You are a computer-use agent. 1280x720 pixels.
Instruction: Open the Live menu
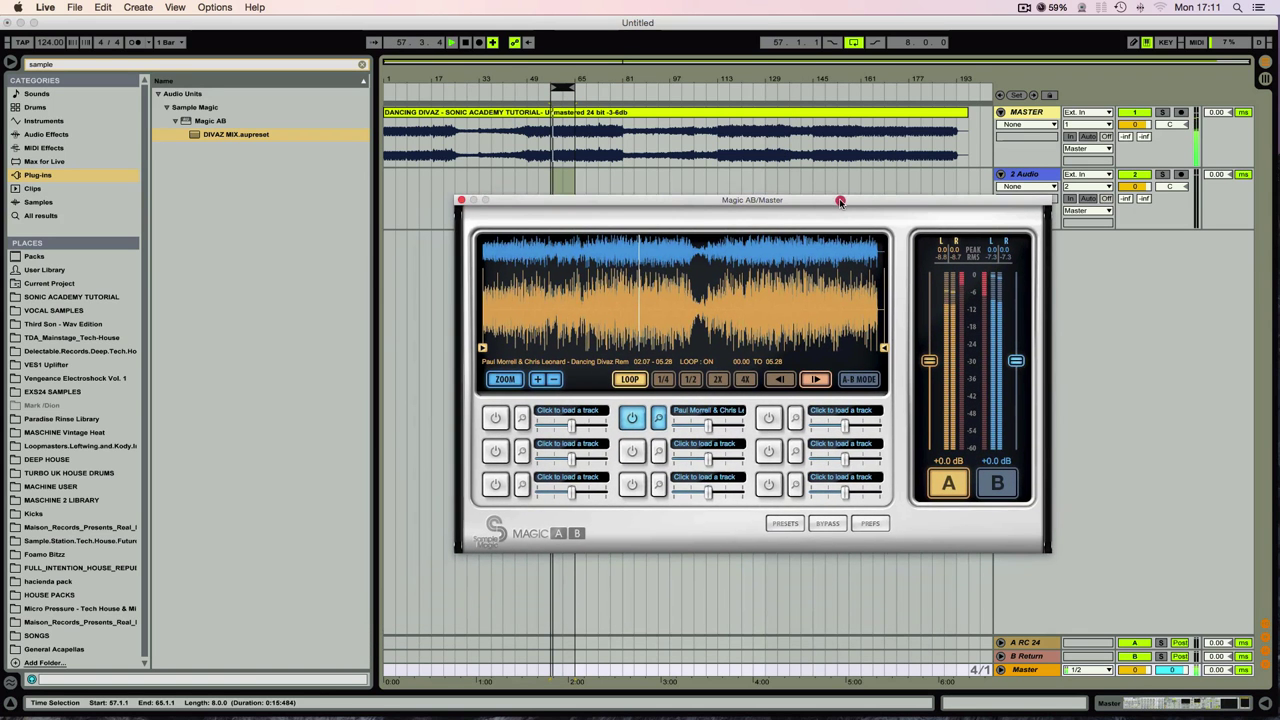click(45, 7)
